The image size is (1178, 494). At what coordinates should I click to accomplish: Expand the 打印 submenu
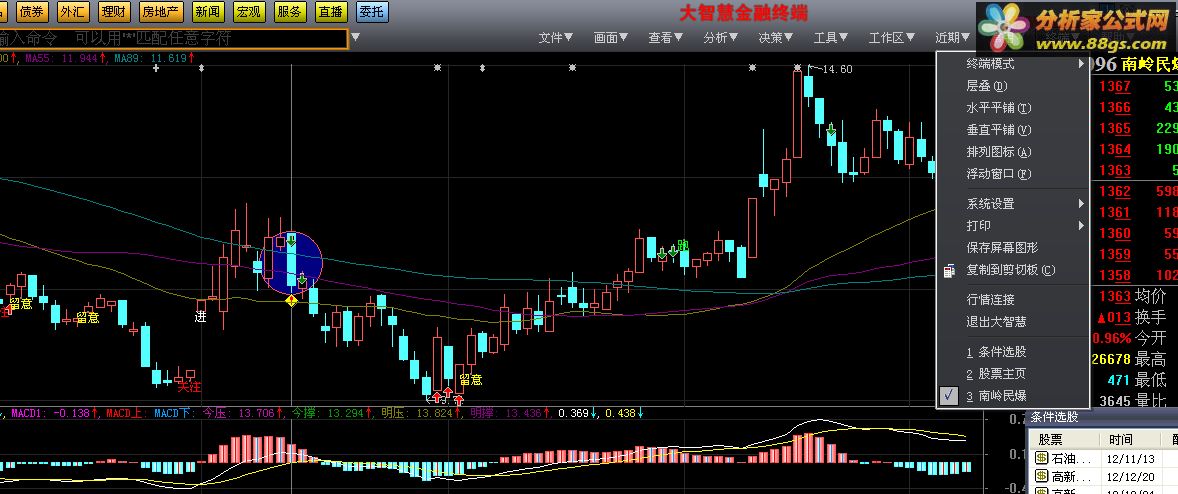tap(1012, 225)
